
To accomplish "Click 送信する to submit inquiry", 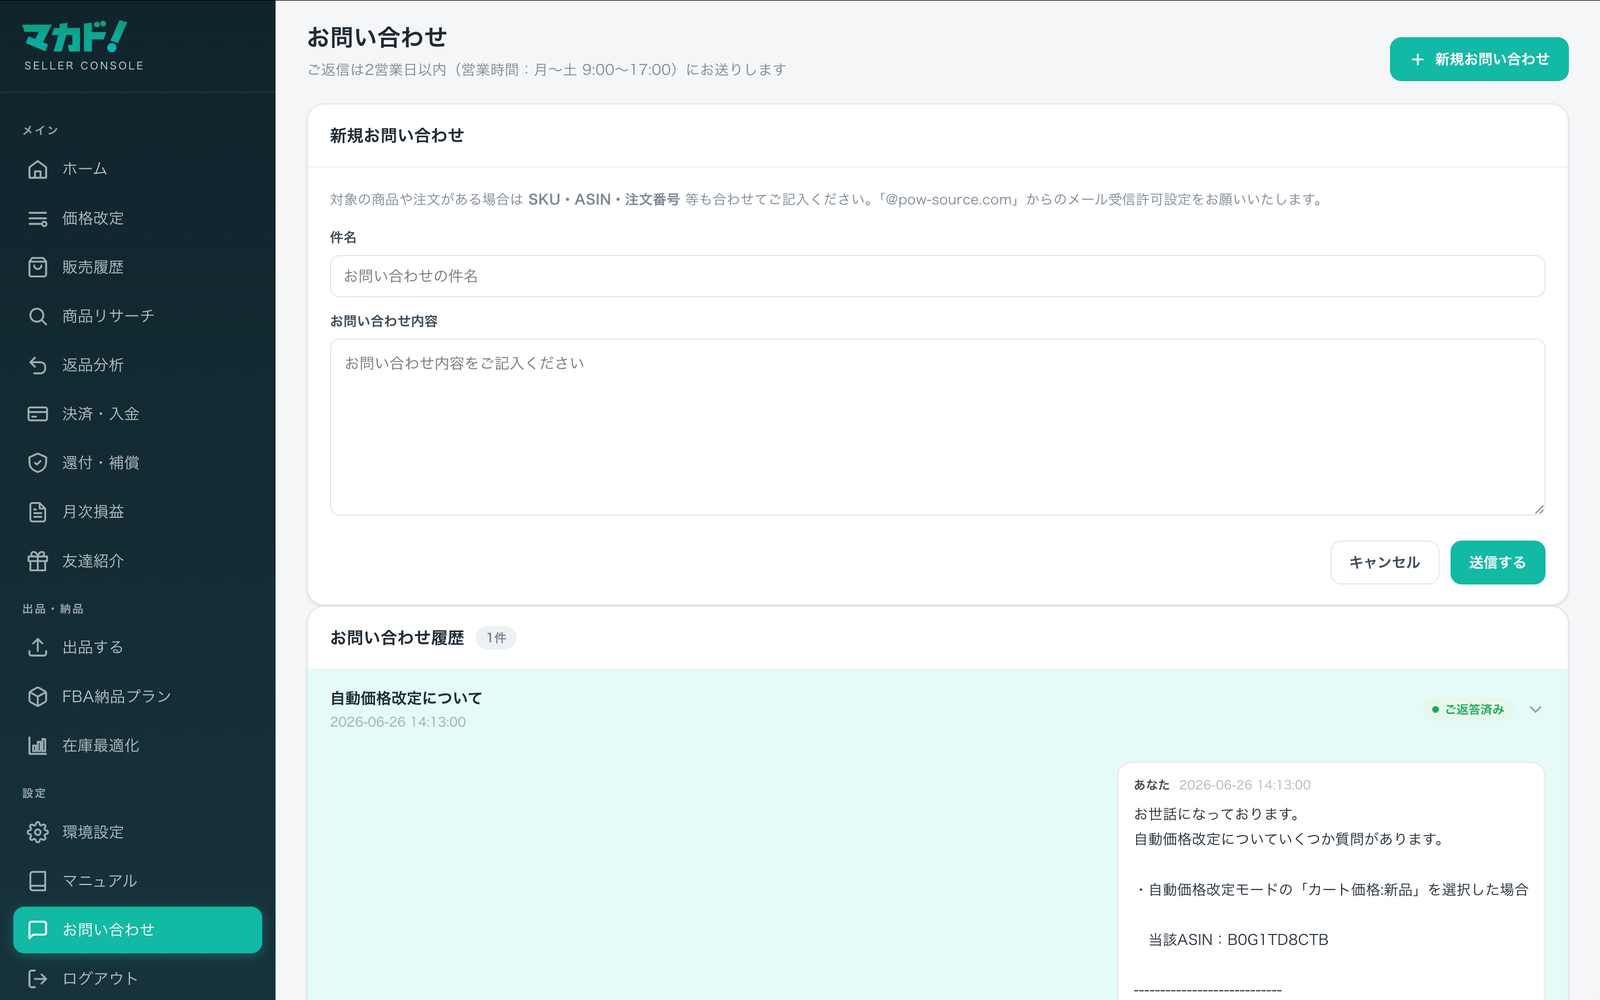I will (1497, 562).
